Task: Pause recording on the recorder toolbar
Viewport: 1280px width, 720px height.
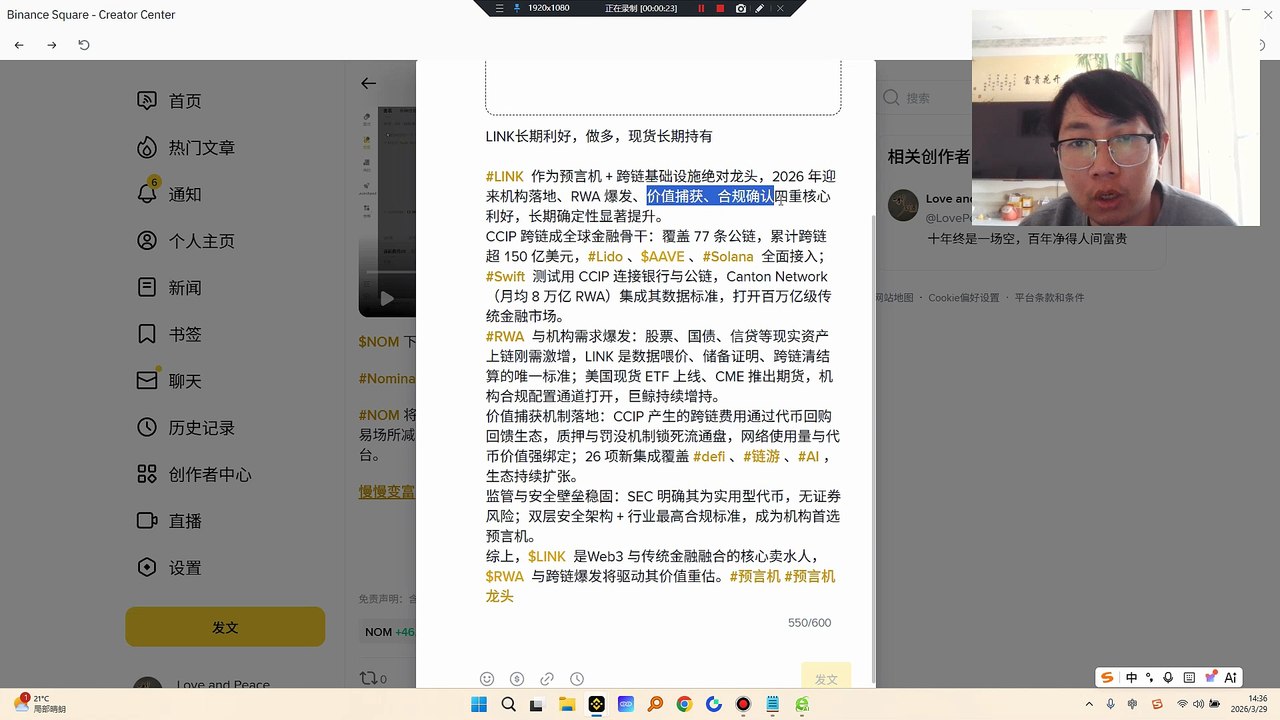Action: click(x=701, y=8)
